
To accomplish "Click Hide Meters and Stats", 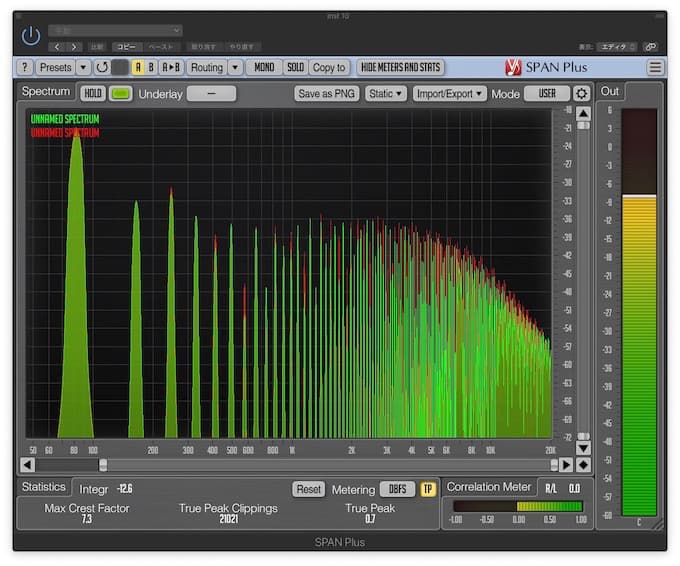I will tap(400, 67).
